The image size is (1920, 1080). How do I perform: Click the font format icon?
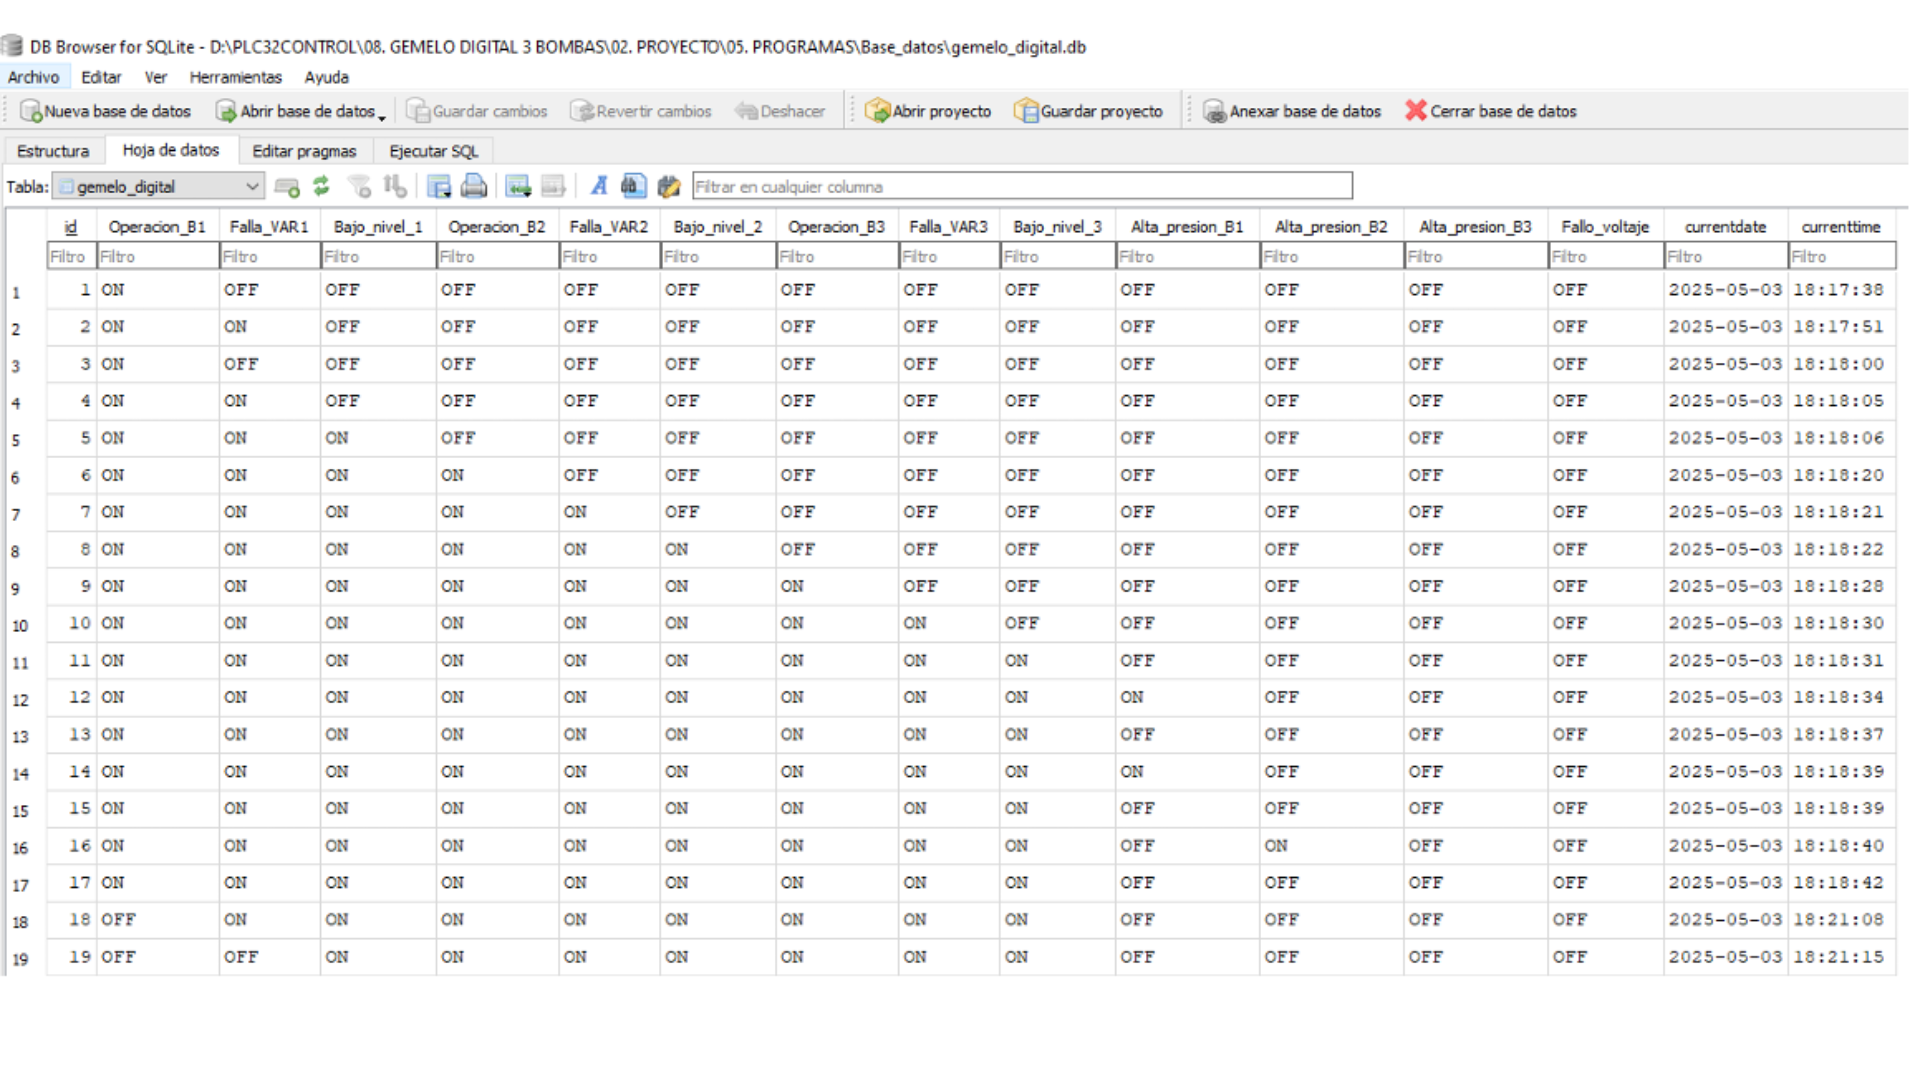click(x=598, y=186)
